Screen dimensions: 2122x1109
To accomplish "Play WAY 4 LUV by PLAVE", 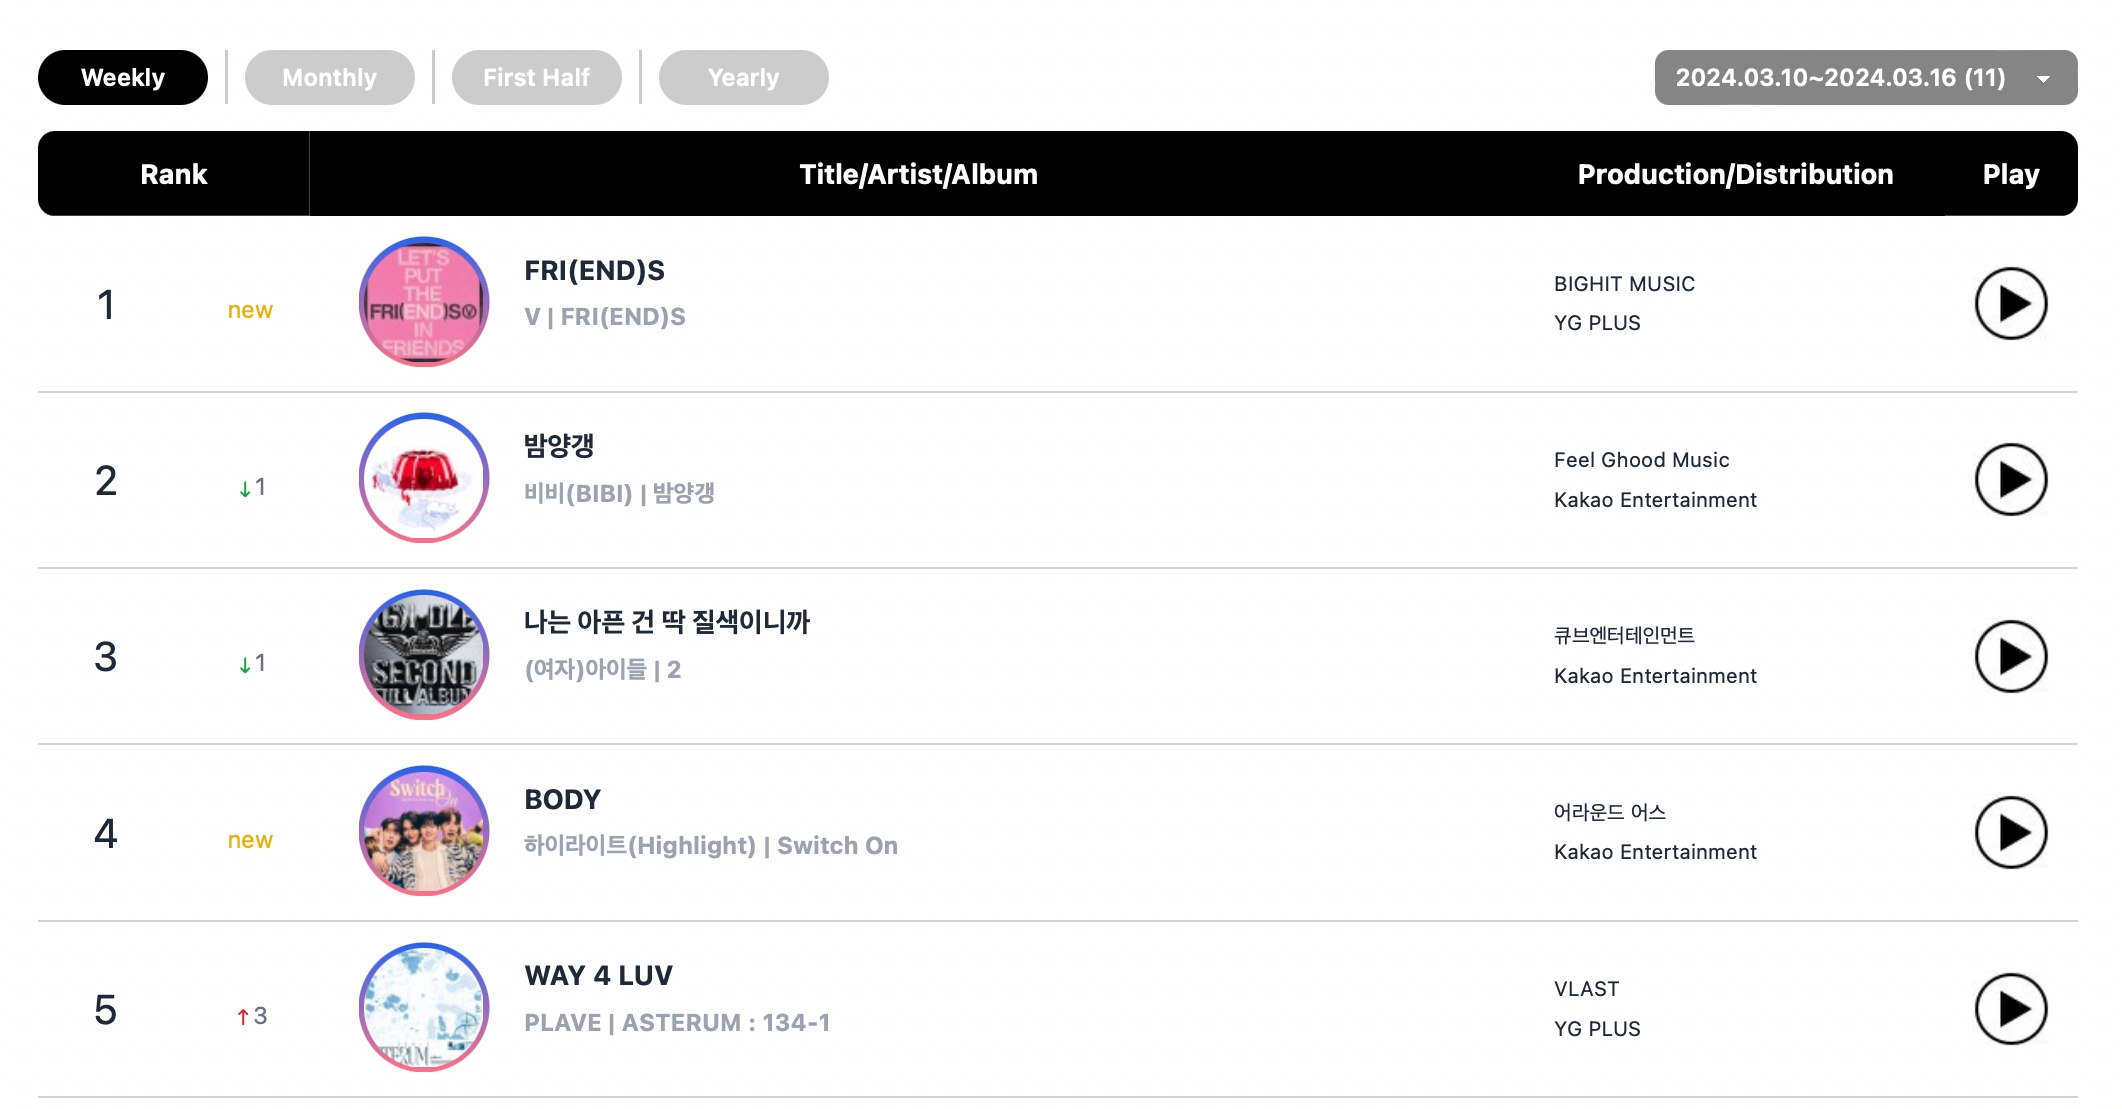I will point(2010,1009).
